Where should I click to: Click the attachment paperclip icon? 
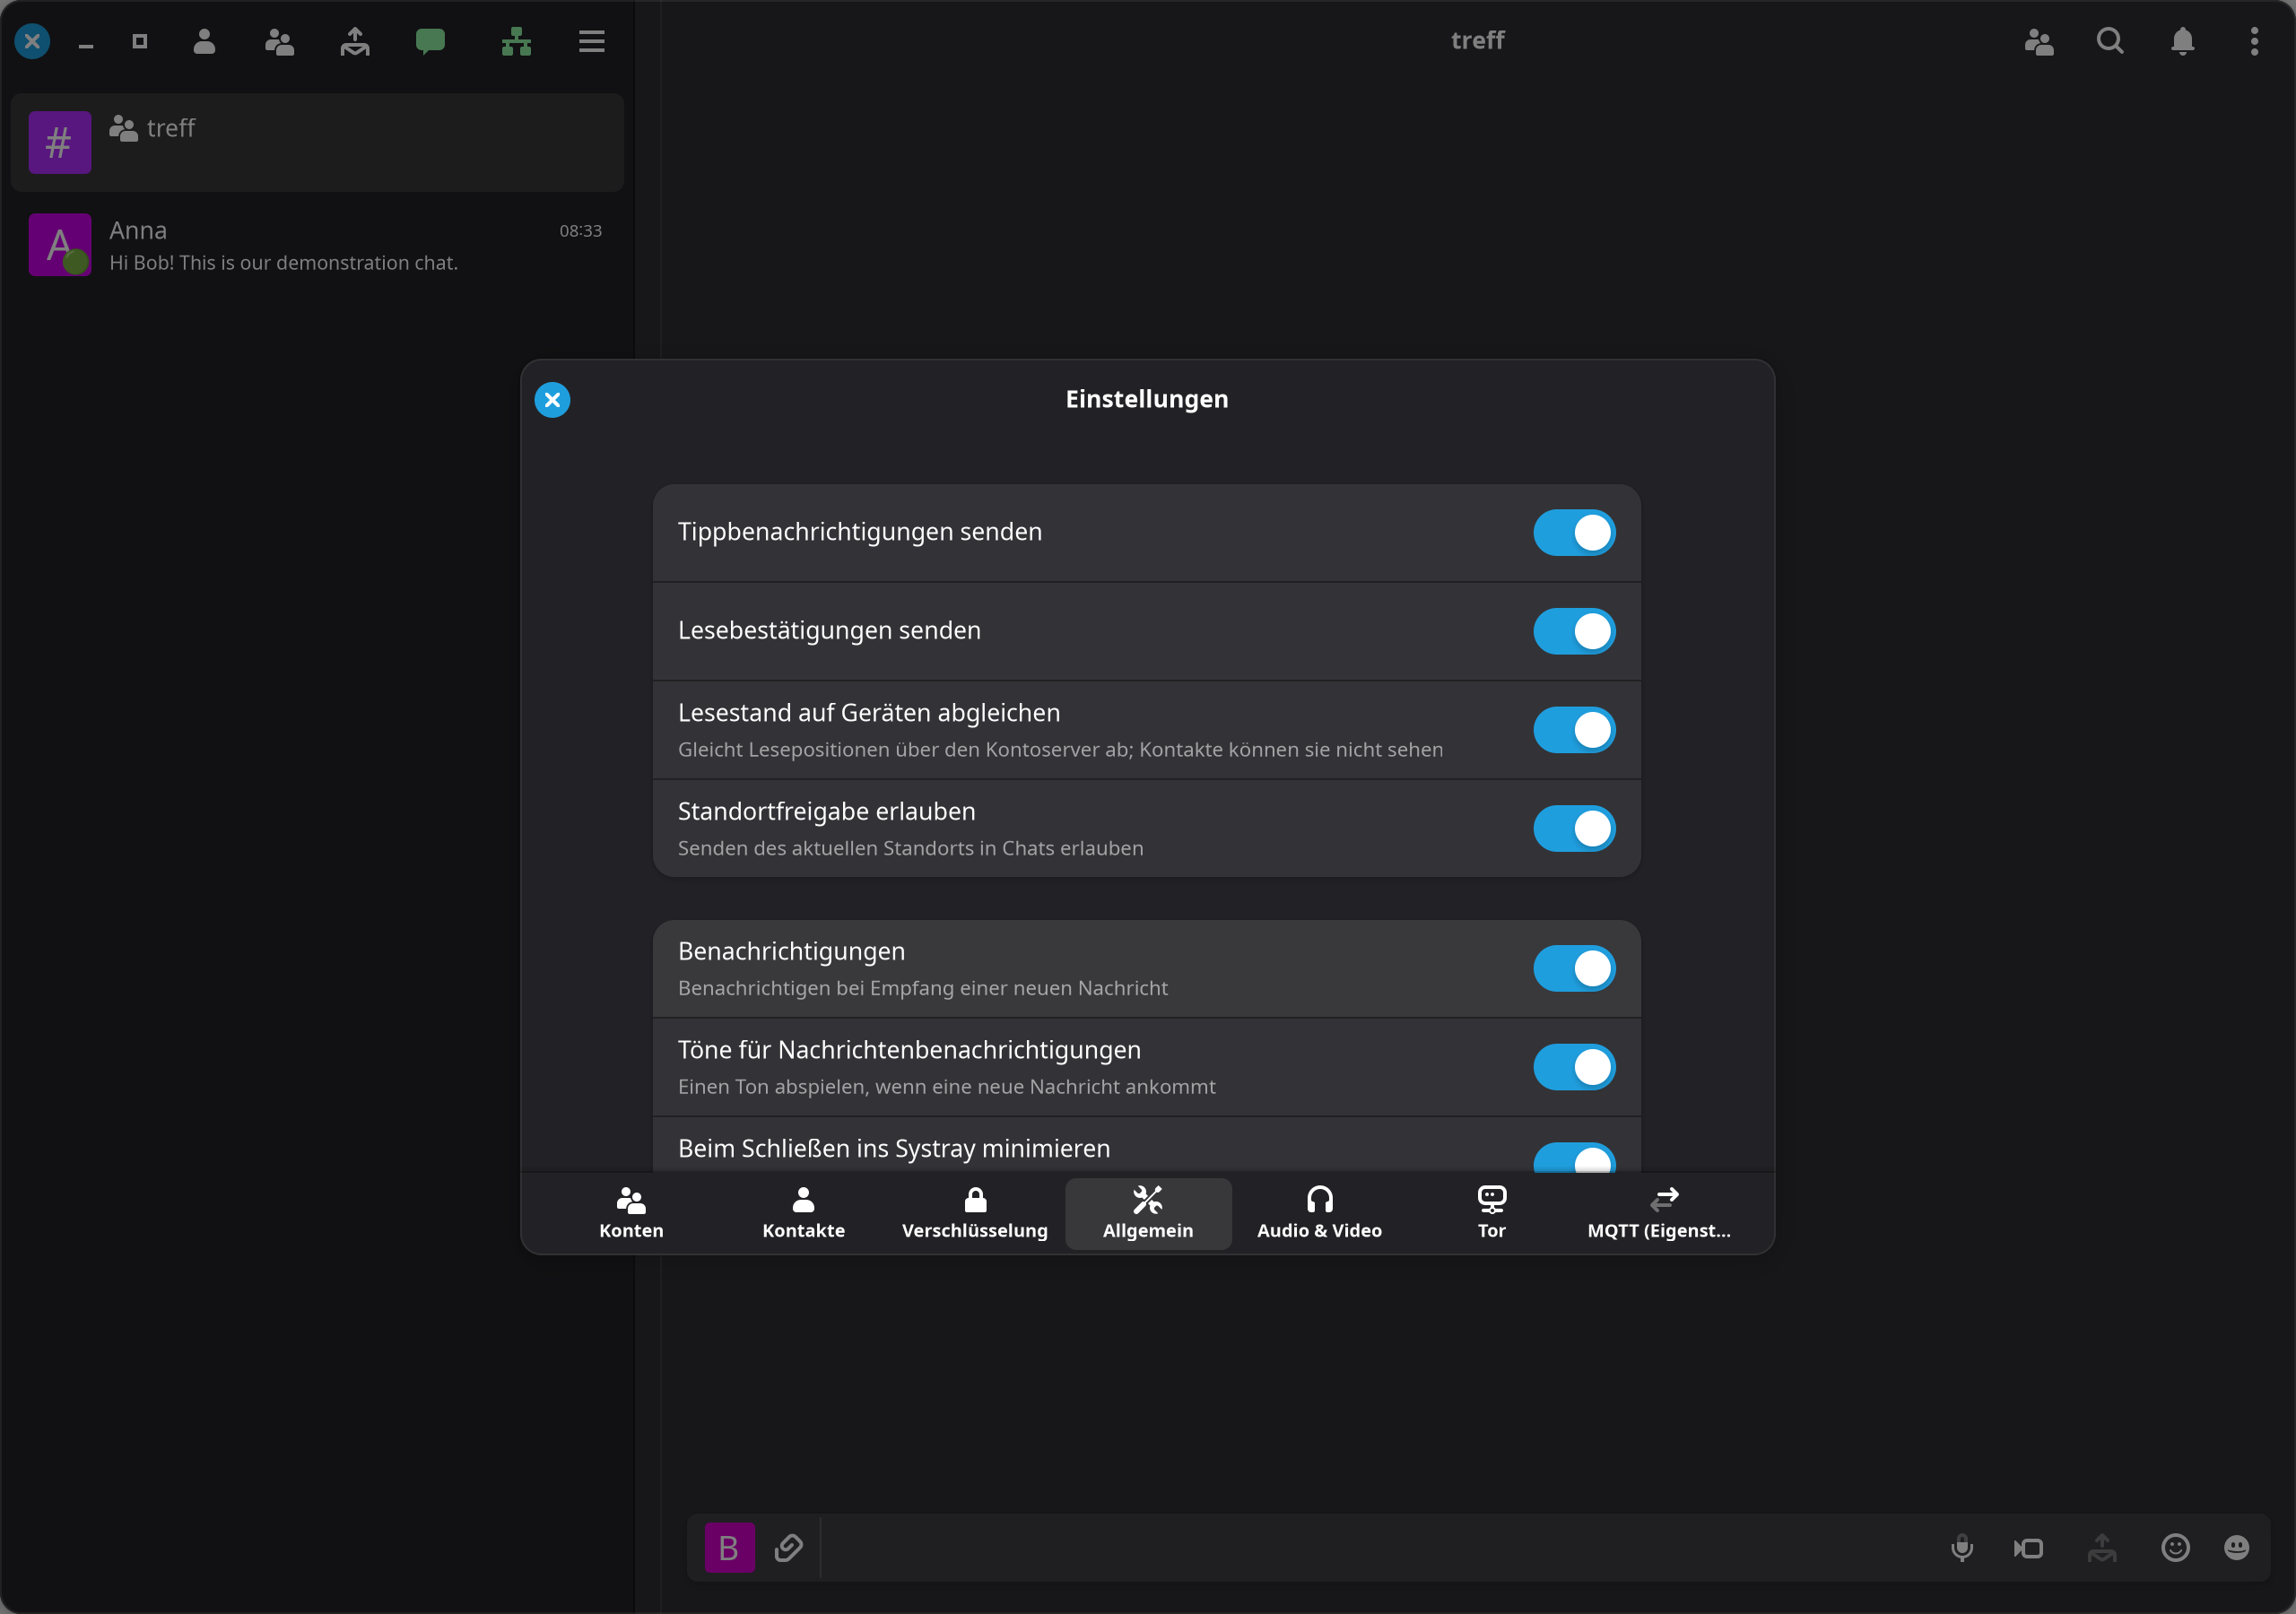click(x=789, y=1548)
